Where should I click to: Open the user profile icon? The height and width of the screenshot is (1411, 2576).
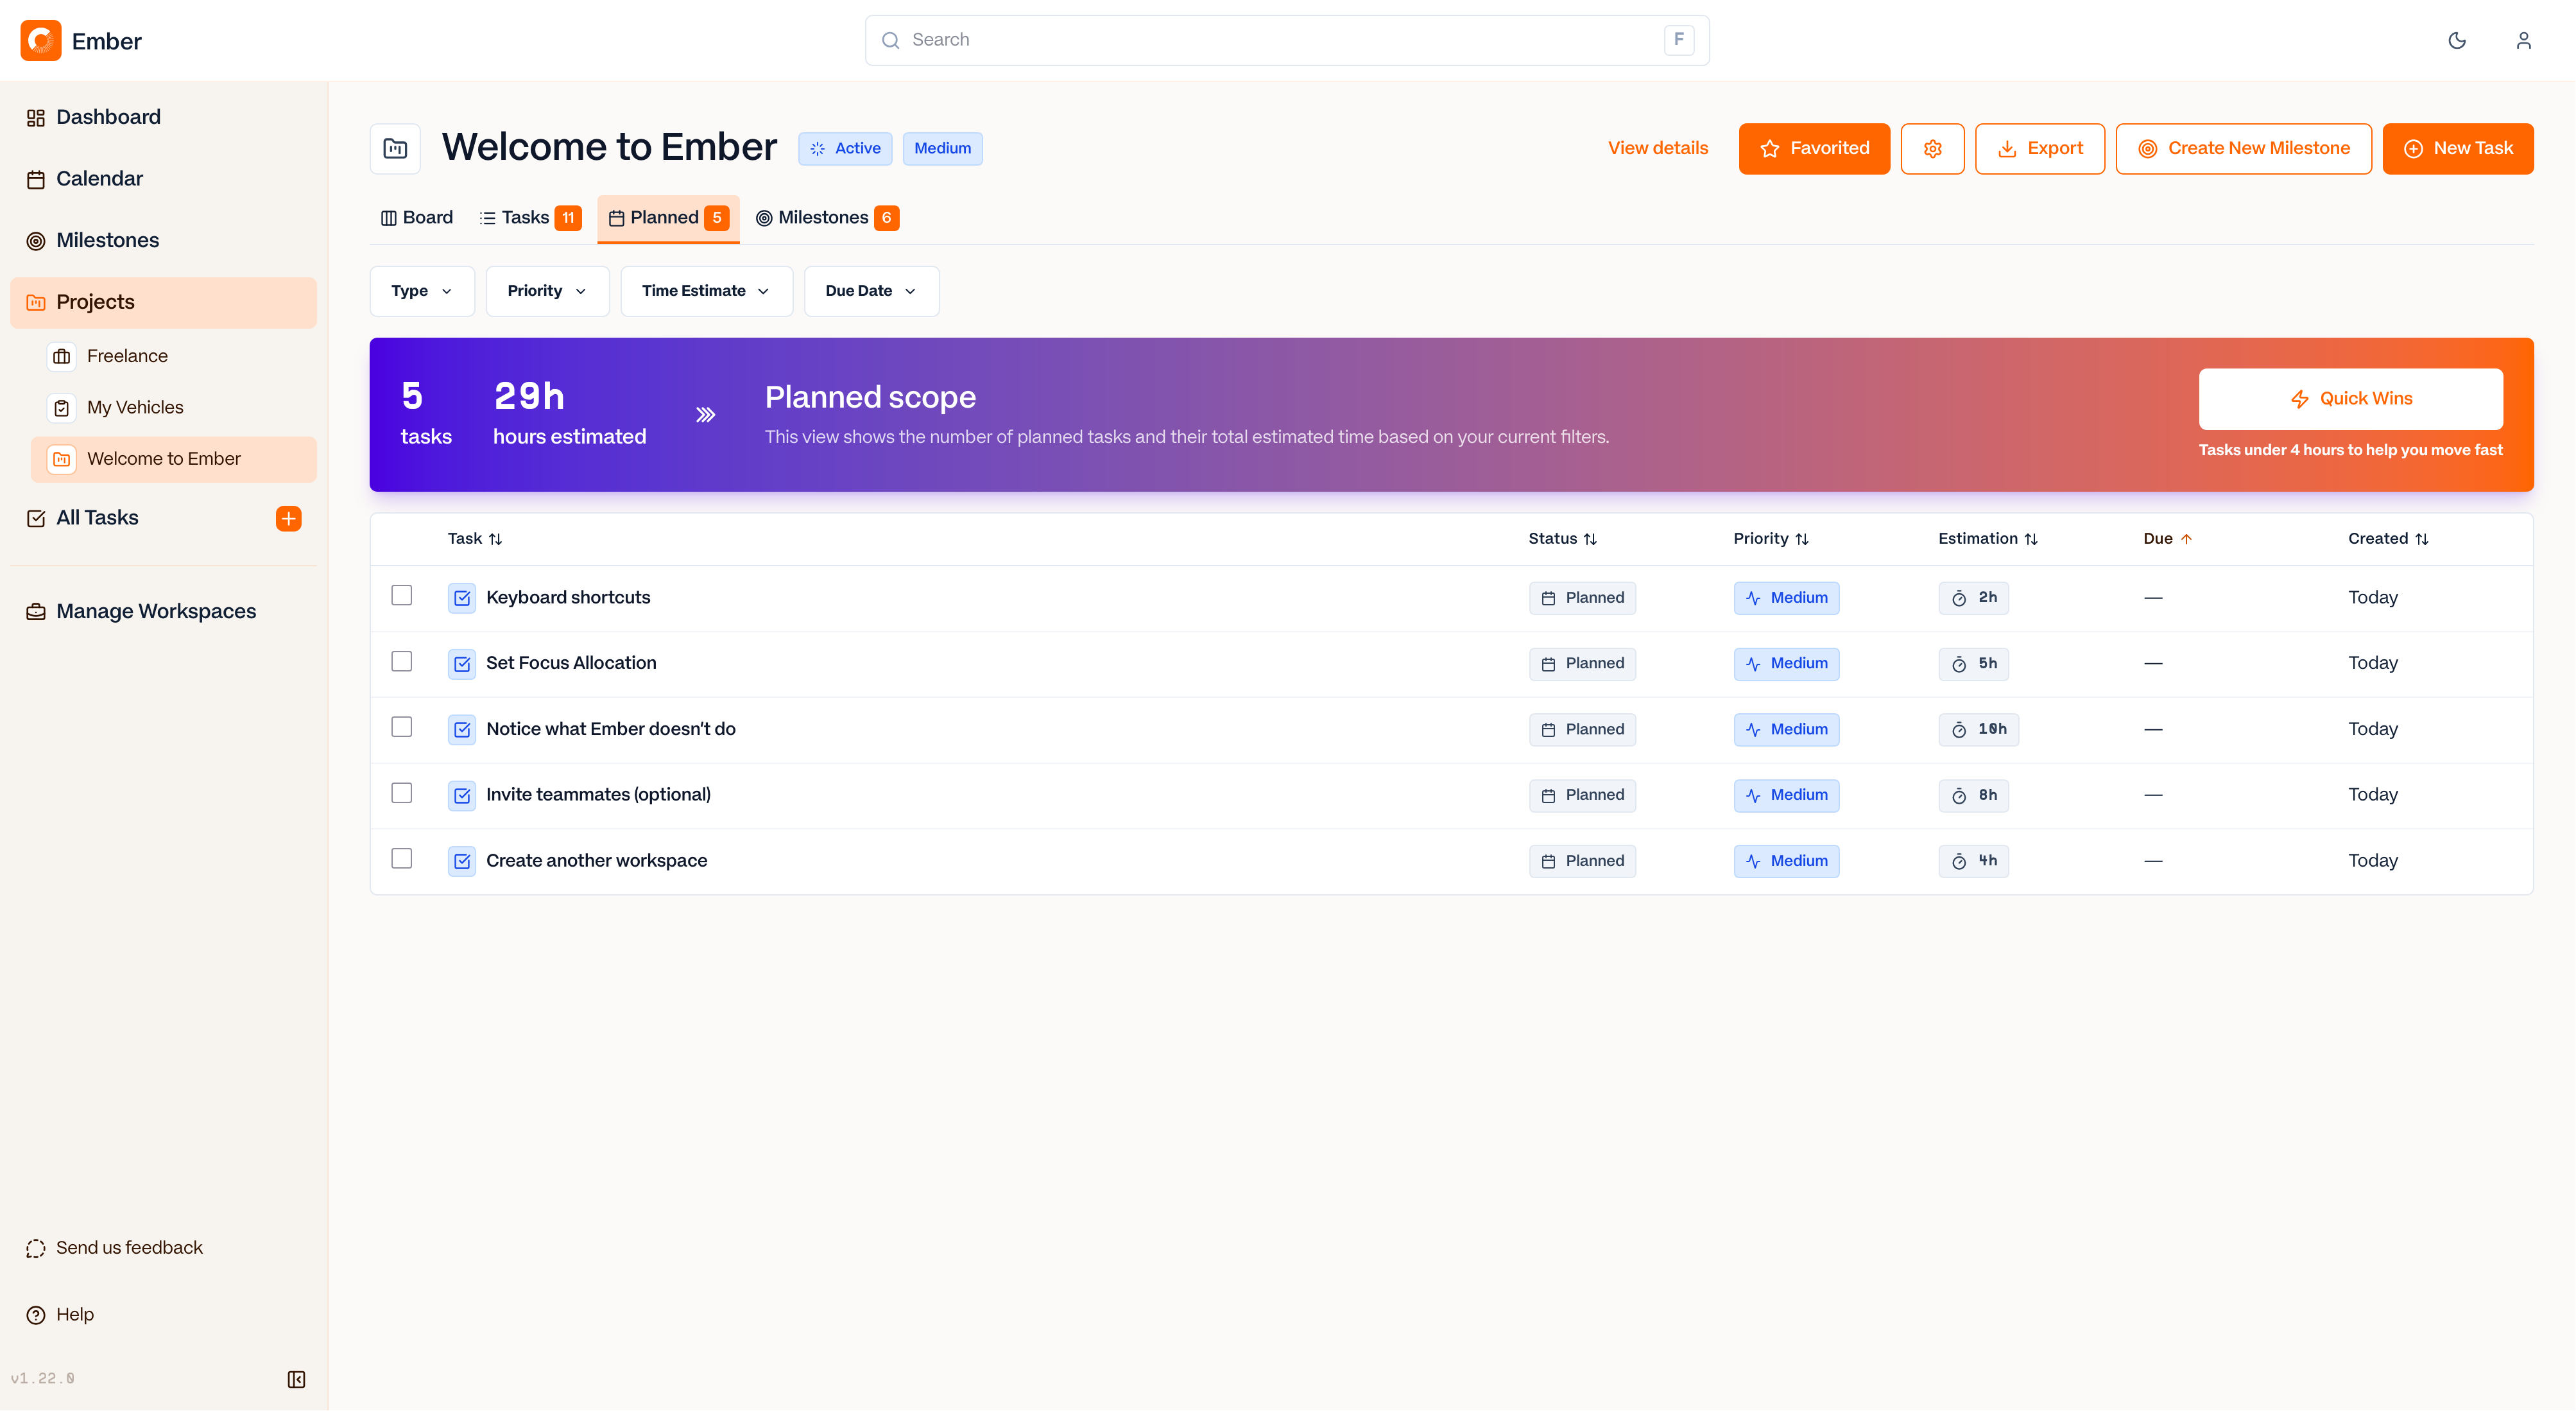[2524, 40]
